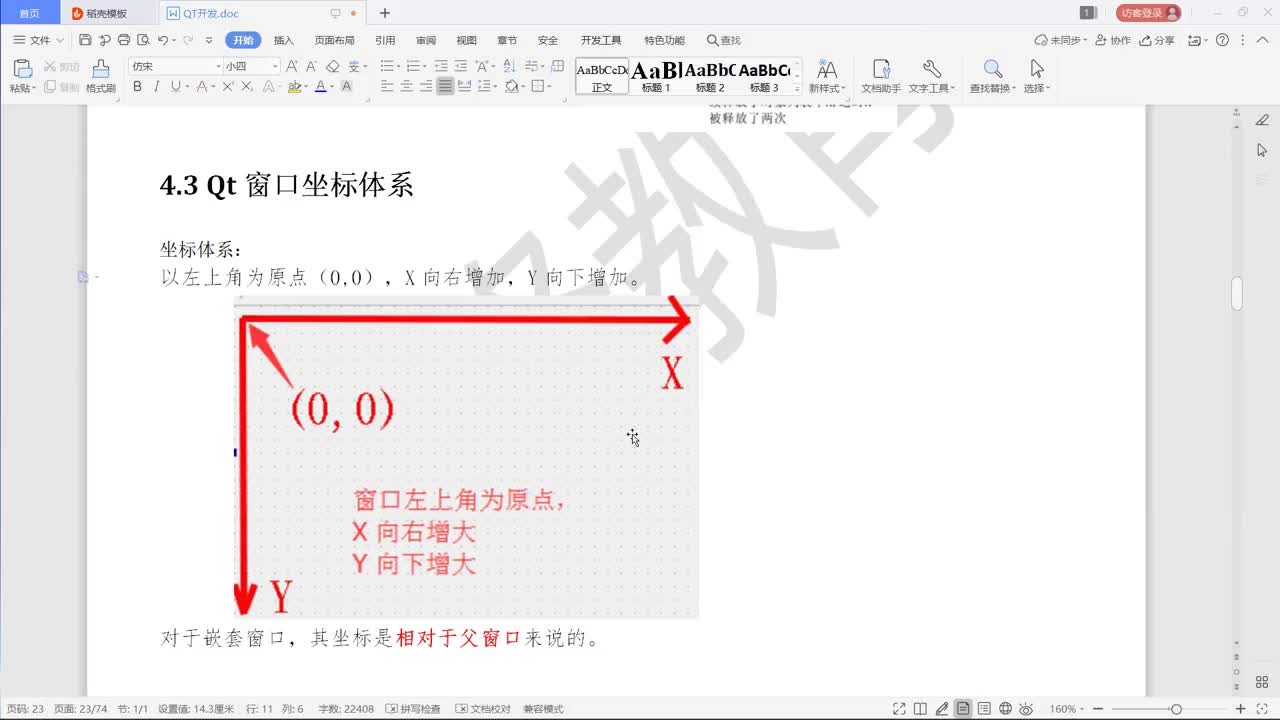Click the Fullscreen icon in status bar
The height and width of the screenshot is (720, 1280).
coord(899,709)
